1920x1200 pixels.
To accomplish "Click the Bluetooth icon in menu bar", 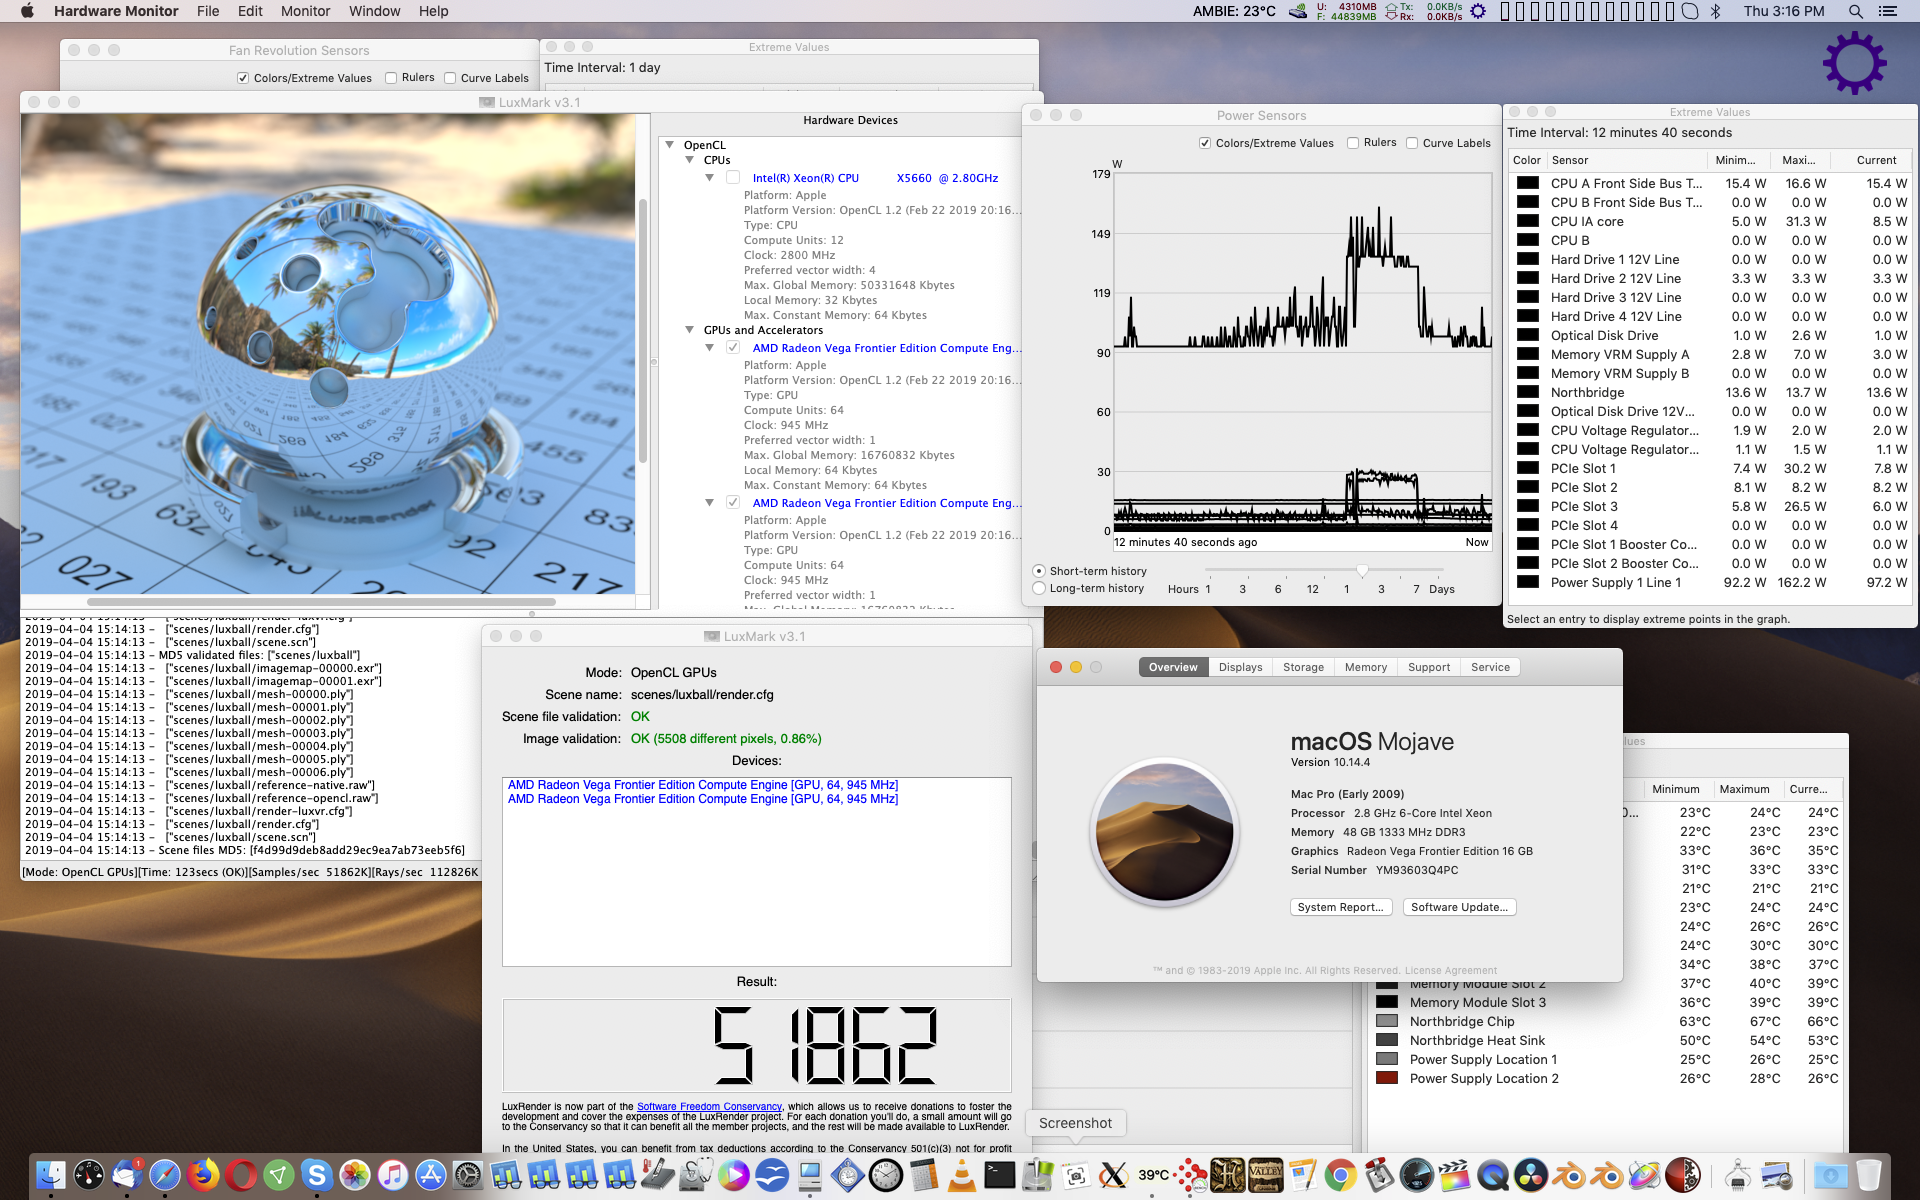I will pos(1716,11).
